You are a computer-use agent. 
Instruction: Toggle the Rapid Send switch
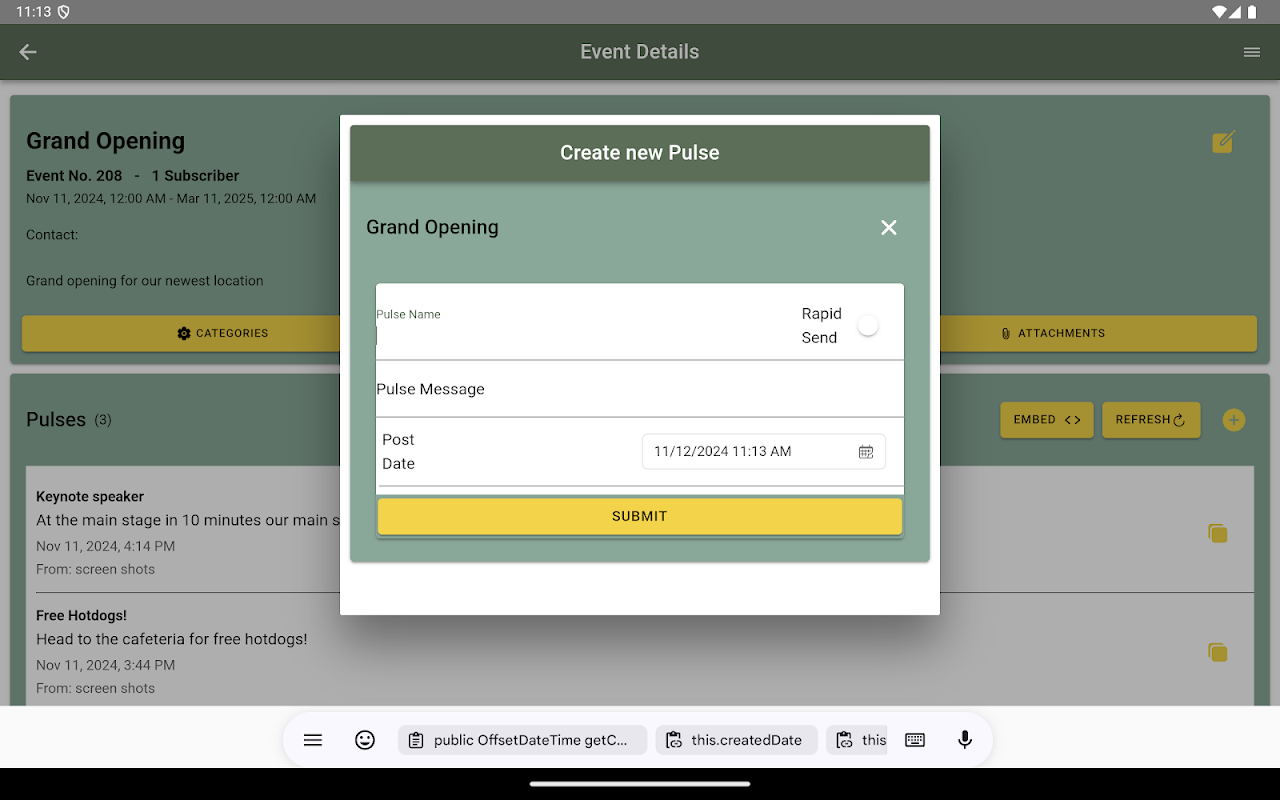pyautogui.click(x=866, y=326)
